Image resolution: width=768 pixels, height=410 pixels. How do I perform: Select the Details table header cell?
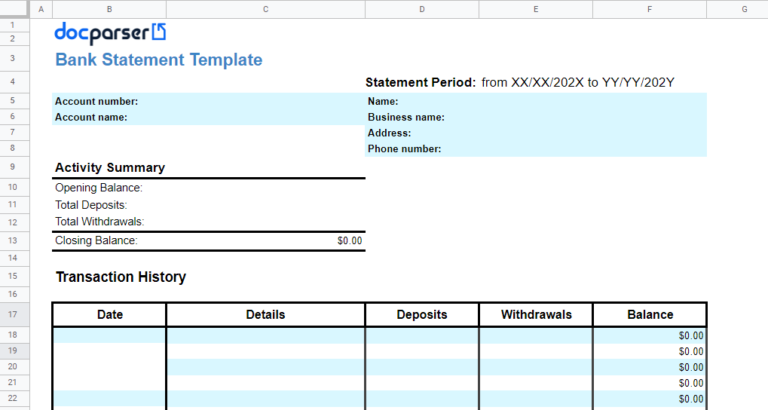pos(265,314)
